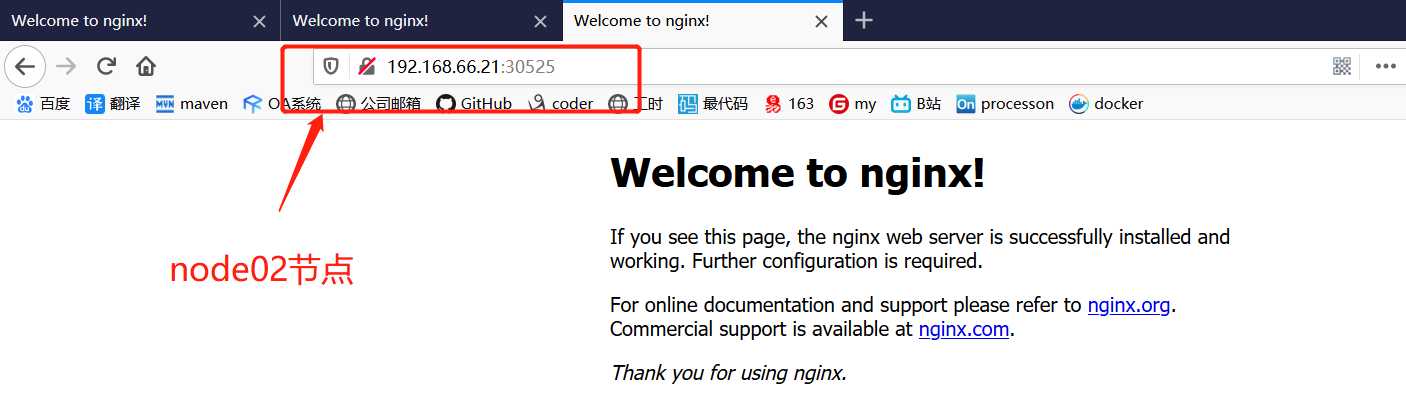The width and height of the screenshot is (1406, 398).
Task: Switch to the second Welcome to nginx tab
Action: point(422,21)
